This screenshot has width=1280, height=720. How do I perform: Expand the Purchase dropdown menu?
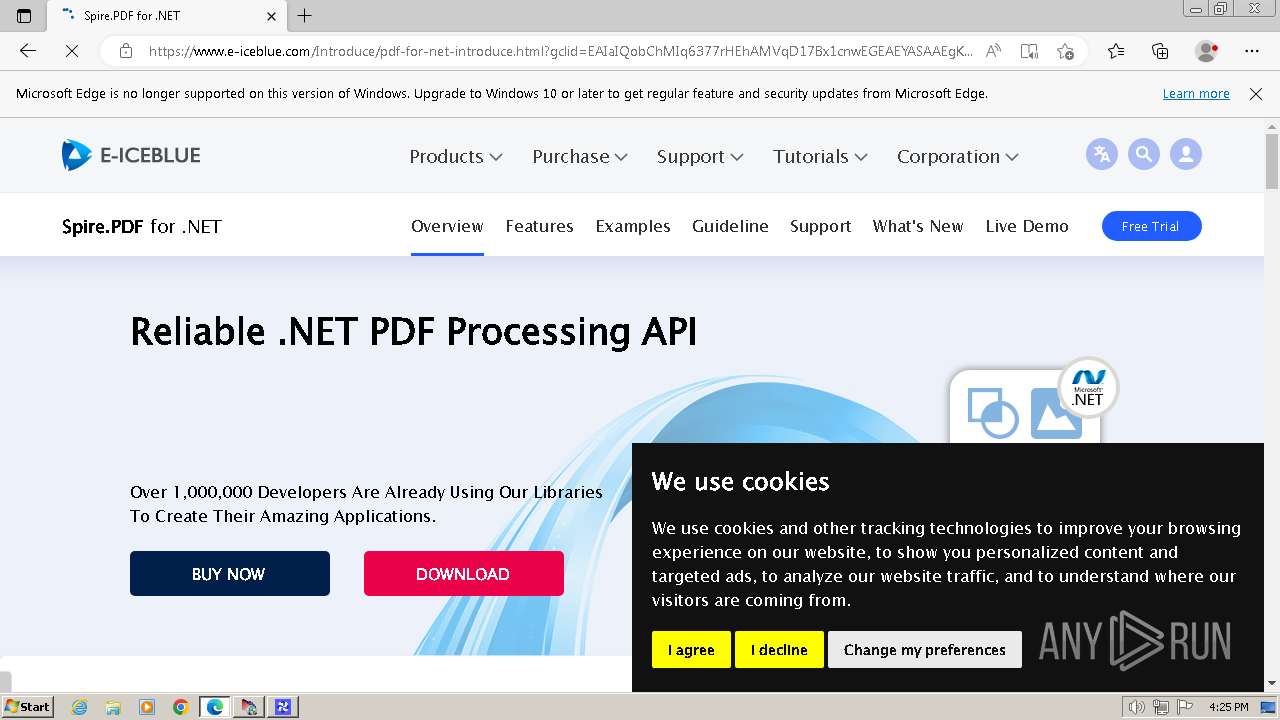coord(580,156)
